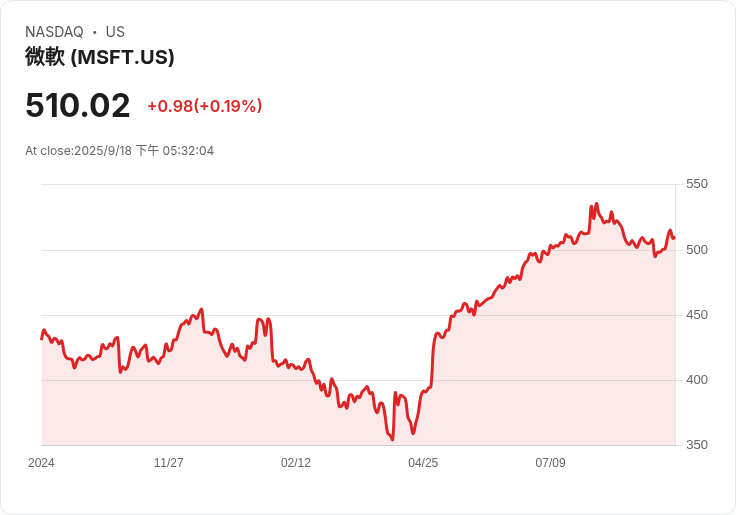The image size is (736, 515).
Task: Click the leftmost start of the price line
Action: (x=42, y=338)
